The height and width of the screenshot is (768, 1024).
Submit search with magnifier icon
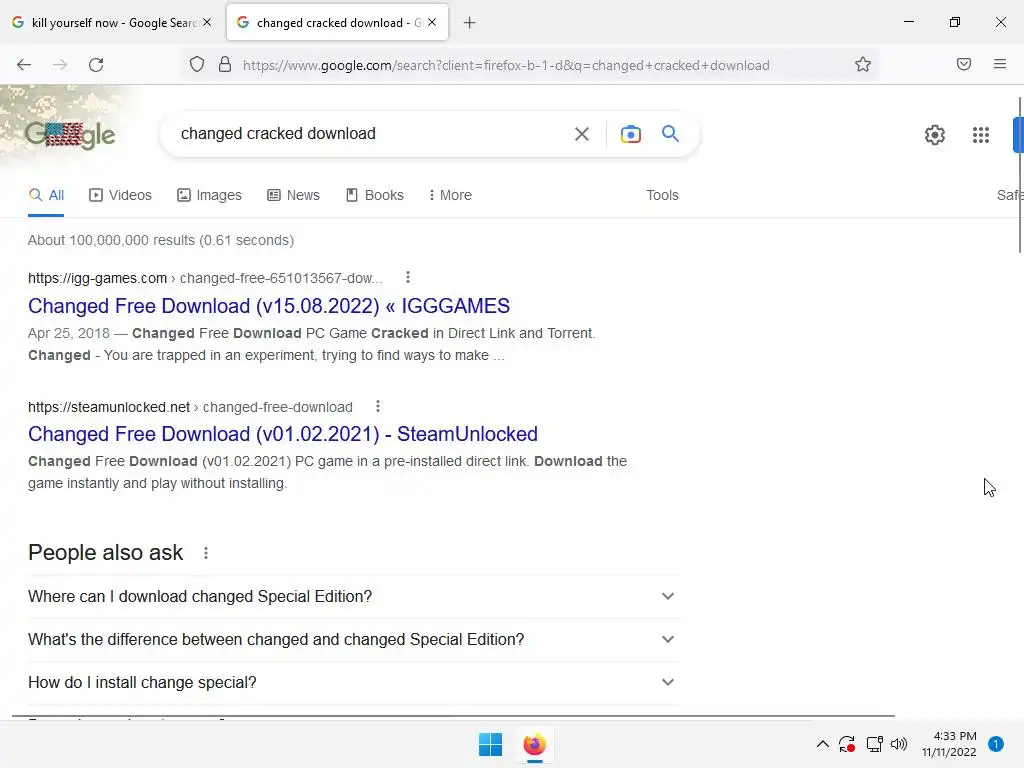click(x=671, y=134)
